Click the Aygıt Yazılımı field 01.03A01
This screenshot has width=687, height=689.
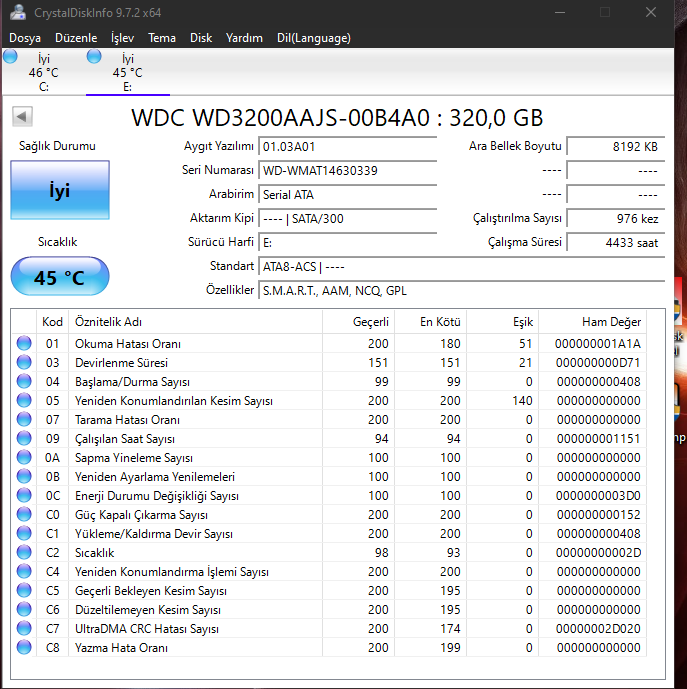pyautogui.click(x=348, y=146)
